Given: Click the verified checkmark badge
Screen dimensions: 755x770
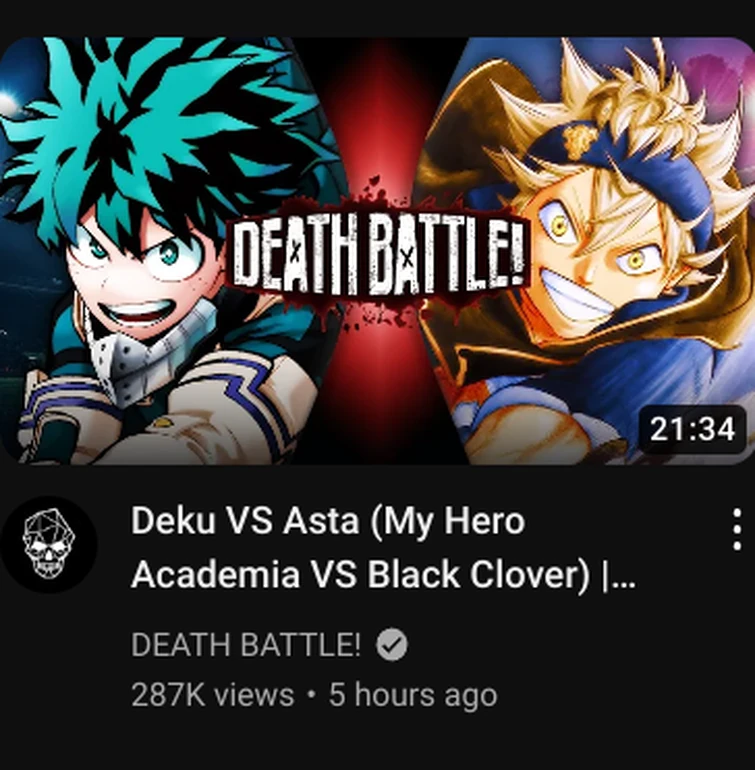Looking at the screenshot, I should [x=391, y=645].
